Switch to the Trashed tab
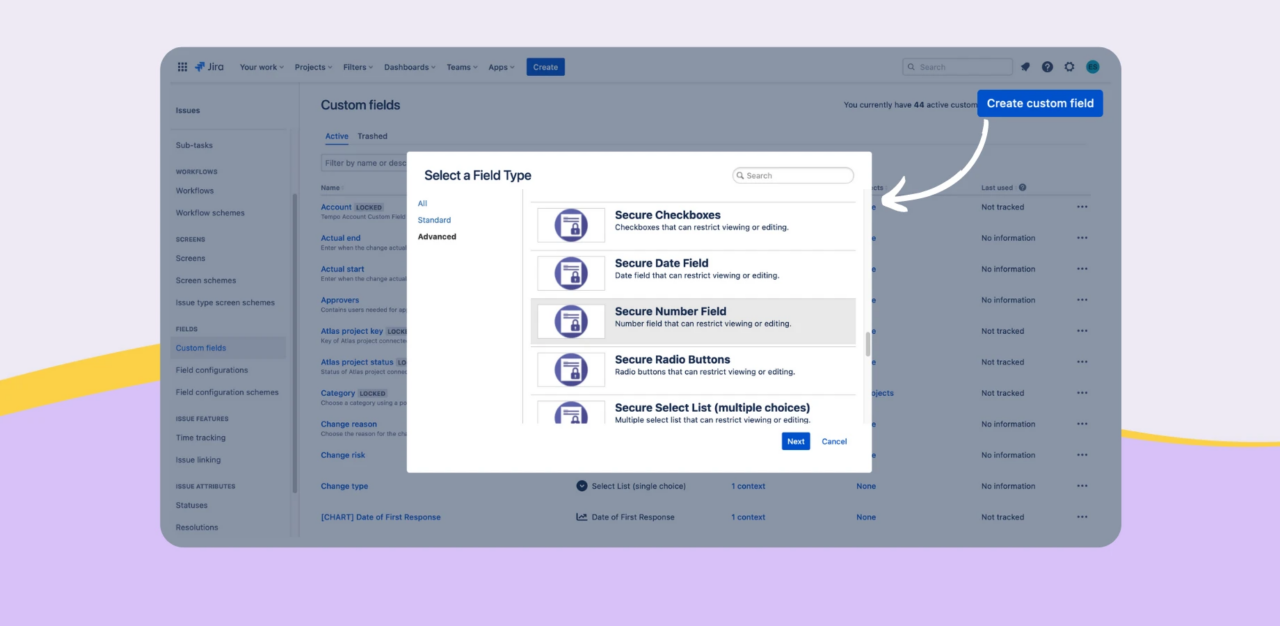The image size is (1280, 626). point(372,135)
